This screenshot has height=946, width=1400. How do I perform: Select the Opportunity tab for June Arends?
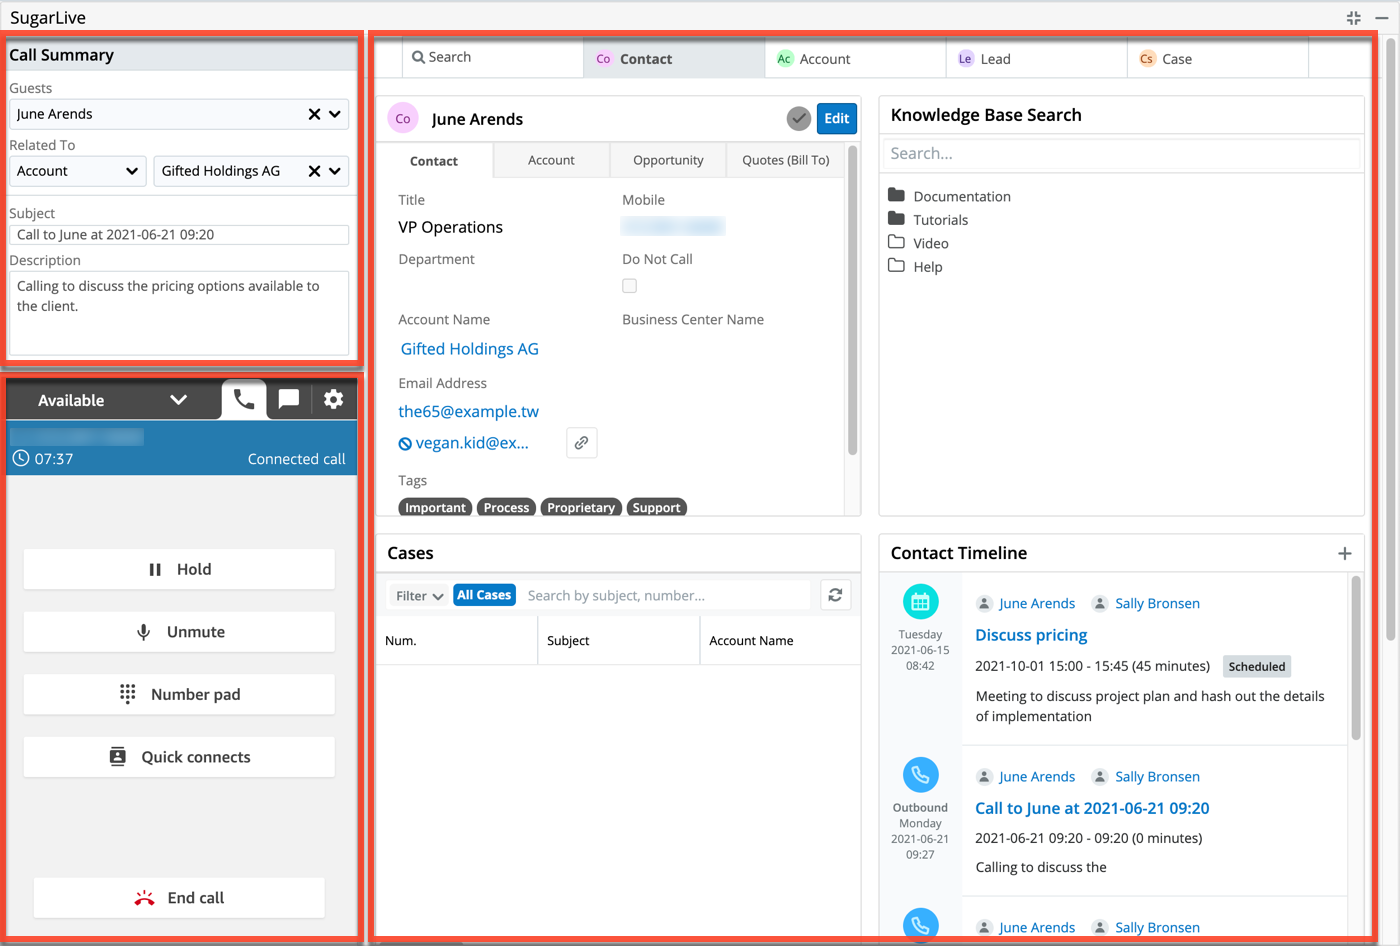(x=668, y=161)
